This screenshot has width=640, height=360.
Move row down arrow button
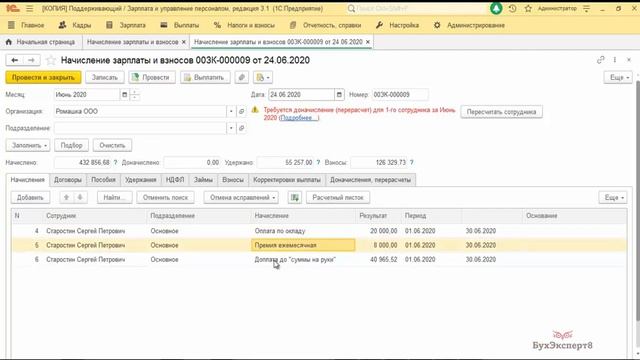point(80,198)
